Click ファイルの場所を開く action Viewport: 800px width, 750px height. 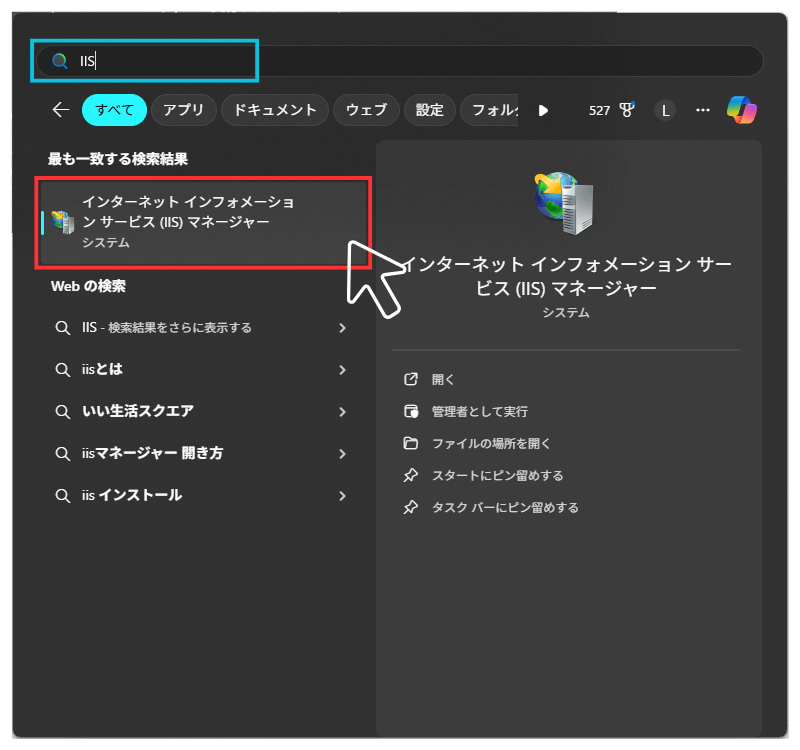click(490, 443)
